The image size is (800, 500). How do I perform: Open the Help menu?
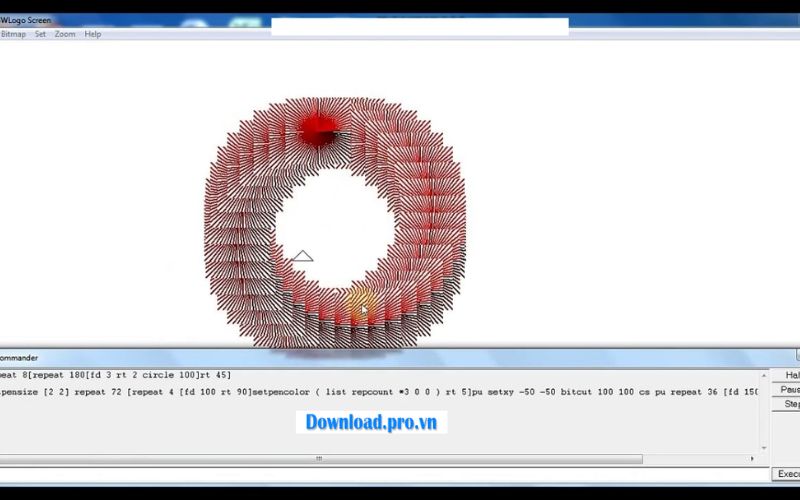[x=93, y=34]
